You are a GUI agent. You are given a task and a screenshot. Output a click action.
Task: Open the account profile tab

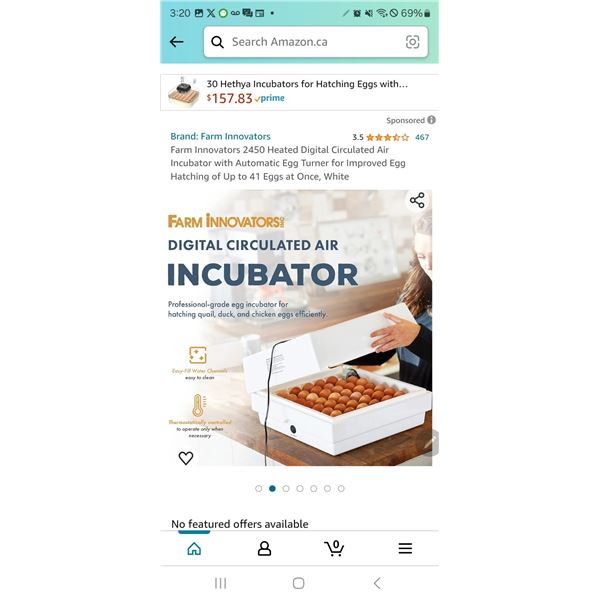[264, 548]
